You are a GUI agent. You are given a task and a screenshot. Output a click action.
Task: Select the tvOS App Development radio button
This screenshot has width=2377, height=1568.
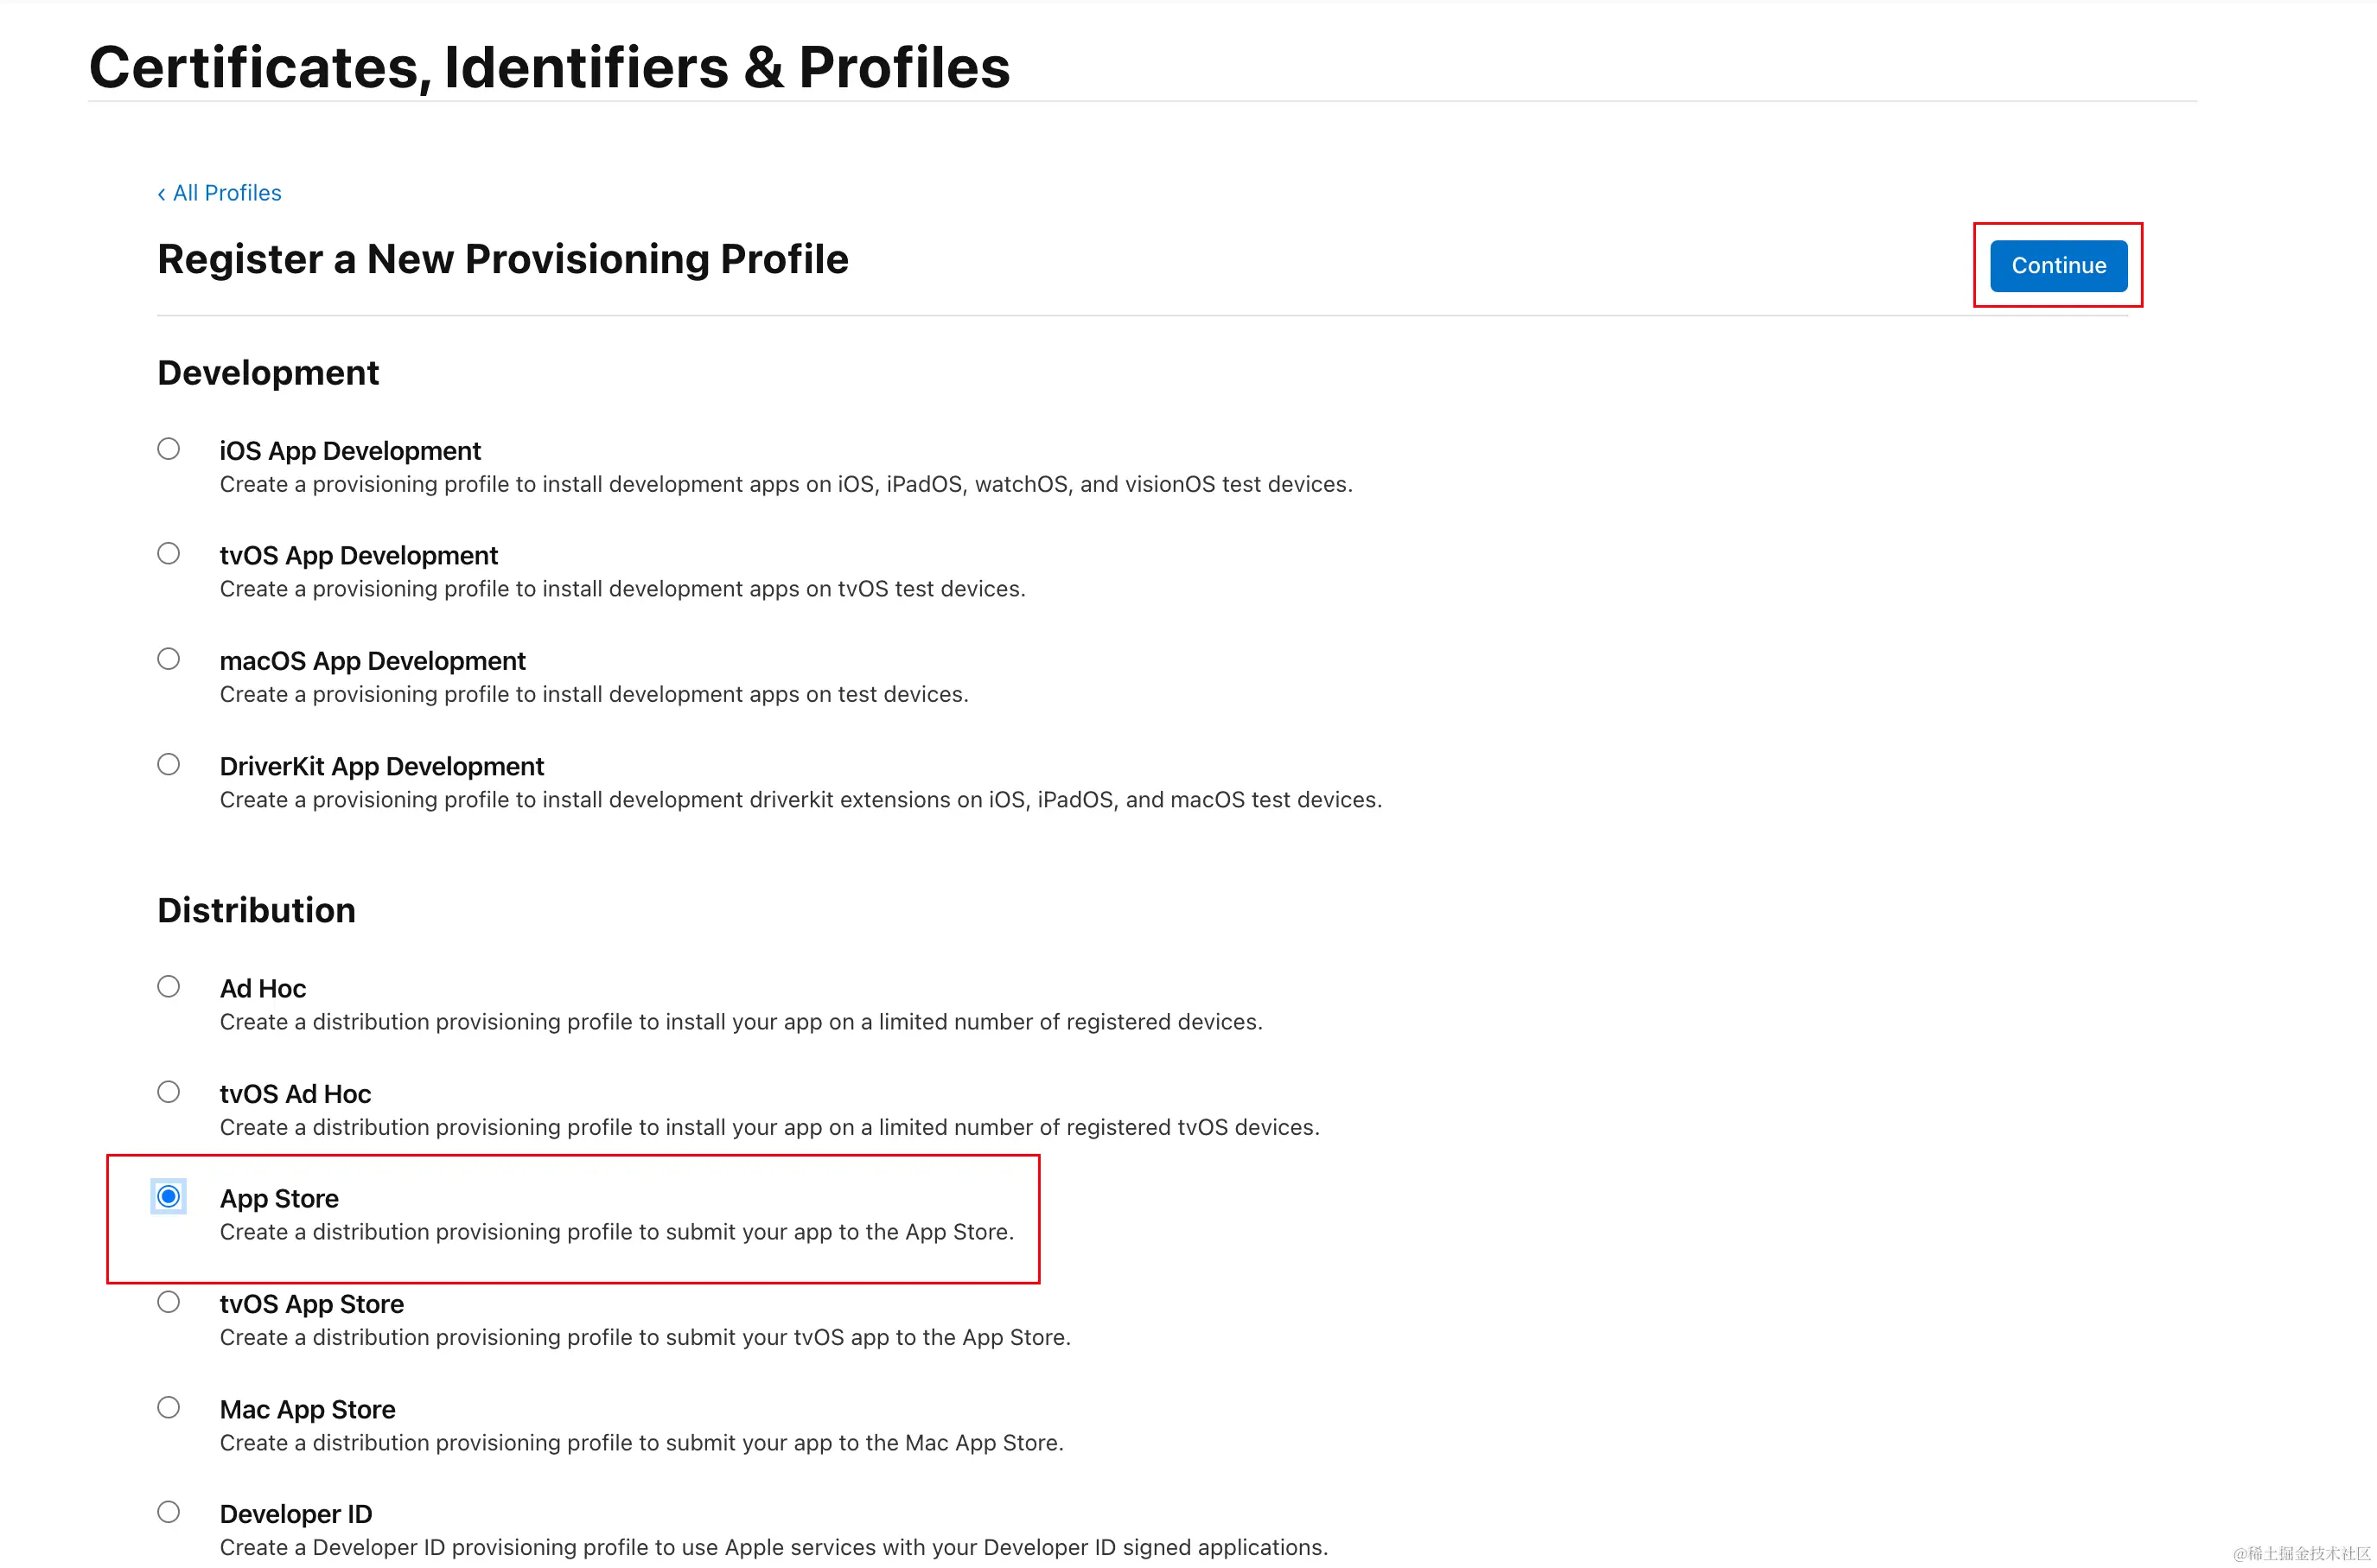click(168, 554)
